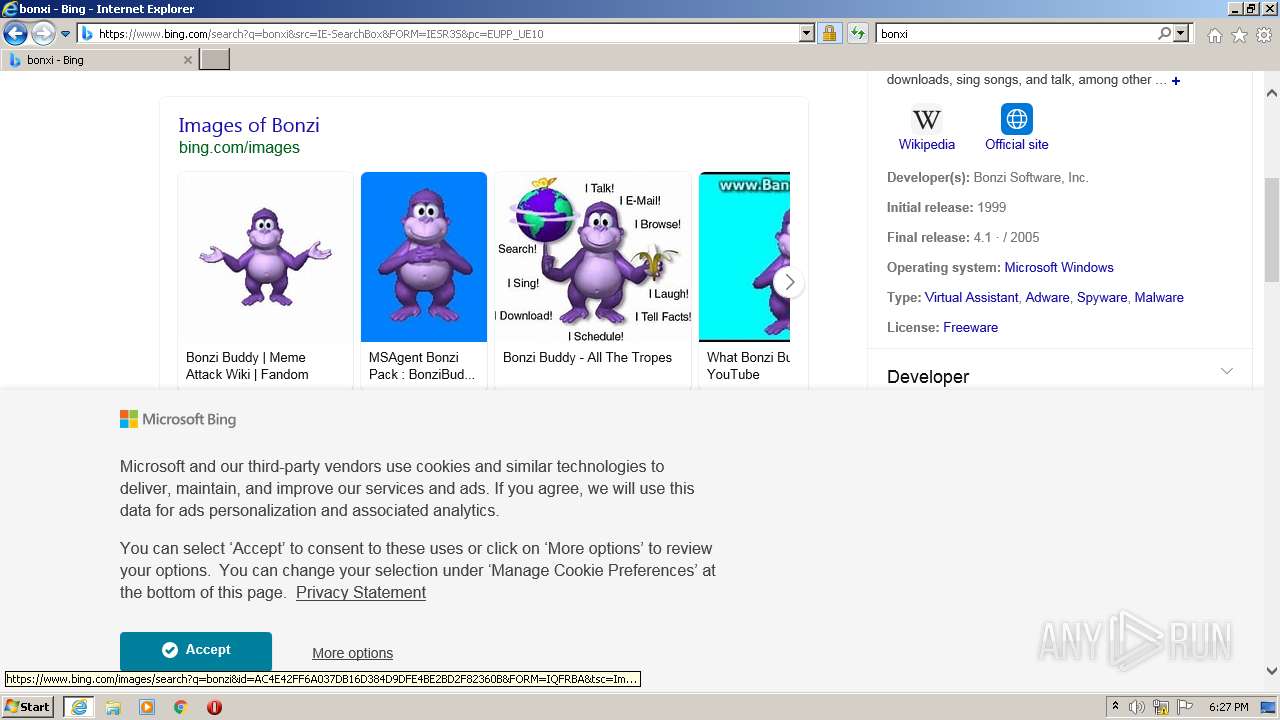Click 'Bonzi Buddy - All The Tropes' caption
Screen dimensions: 1280x720
(x=587, y=357)
